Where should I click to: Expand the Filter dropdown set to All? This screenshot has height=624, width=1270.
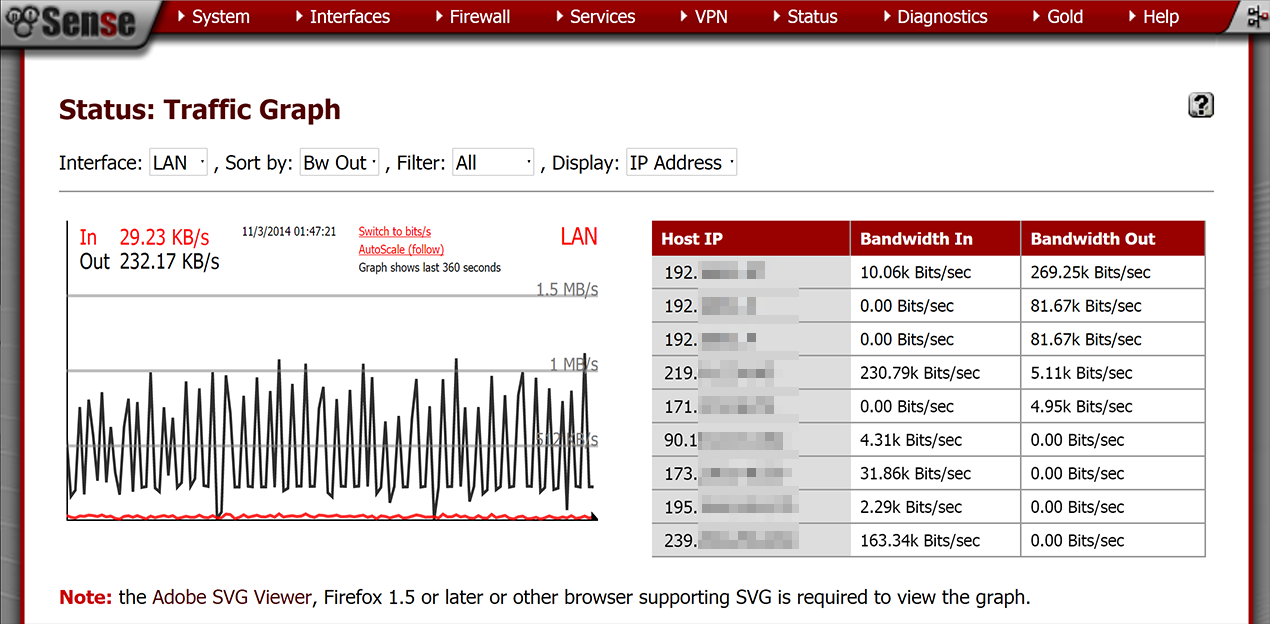pos(493,163)
